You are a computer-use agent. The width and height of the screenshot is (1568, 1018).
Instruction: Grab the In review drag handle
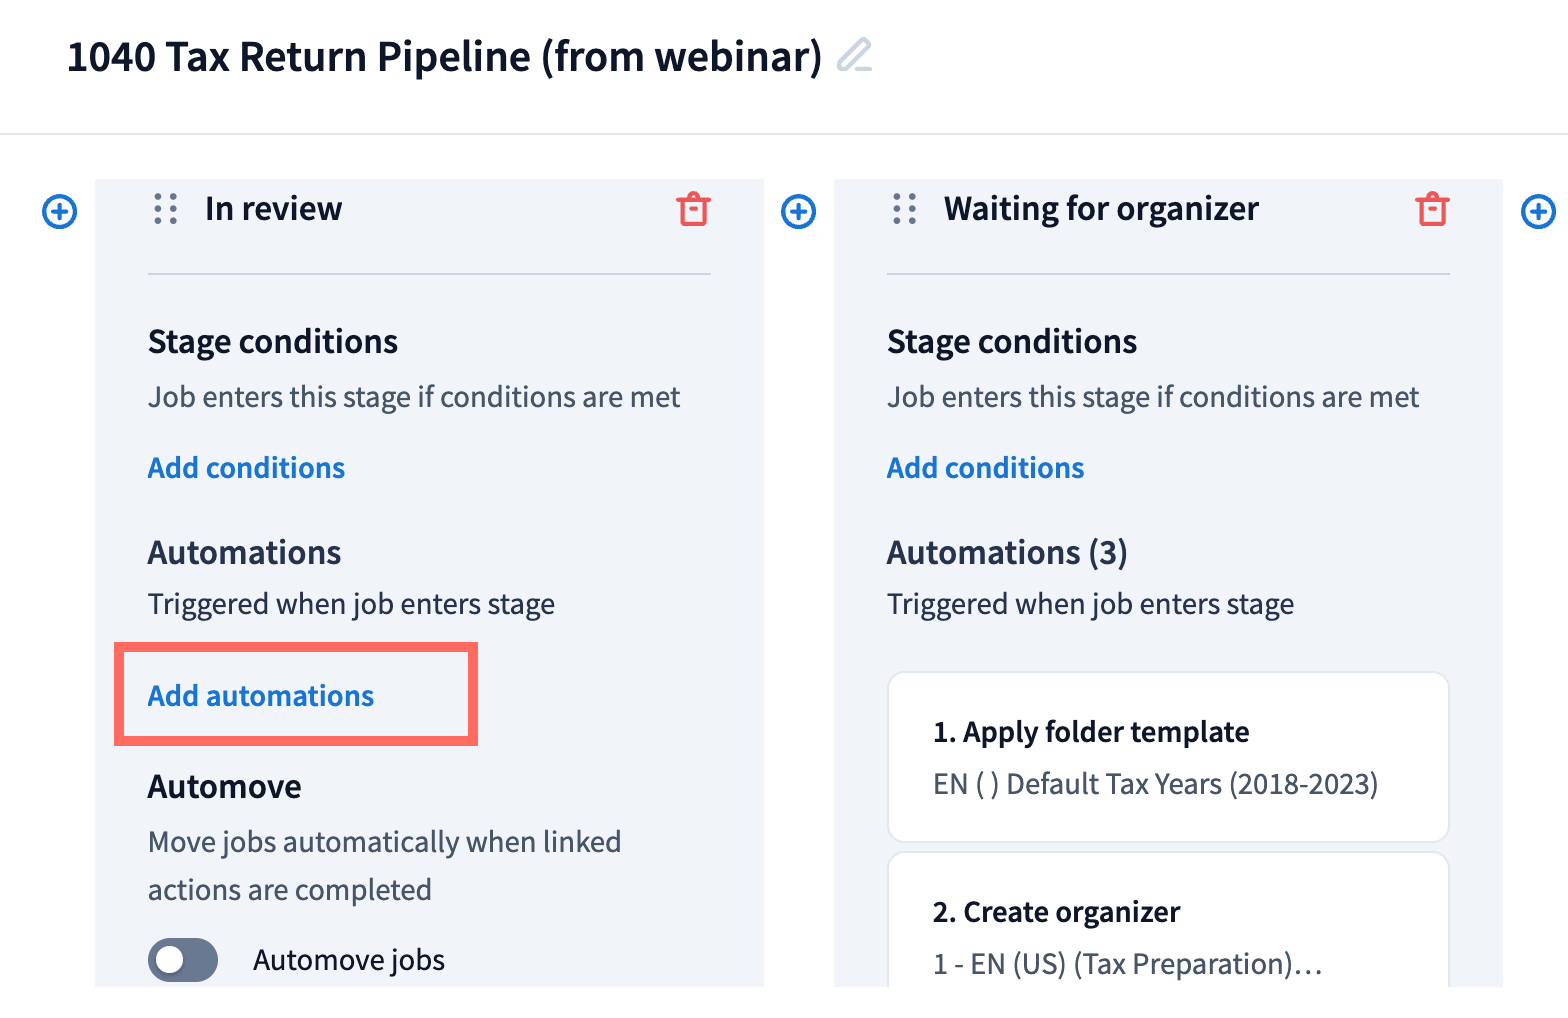point(166,209)
